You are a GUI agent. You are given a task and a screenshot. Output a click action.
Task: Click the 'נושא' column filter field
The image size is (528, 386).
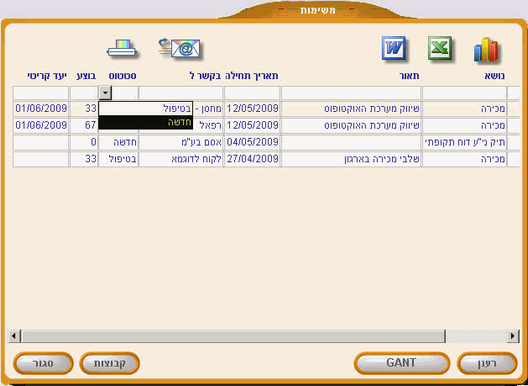coord(464,93)
